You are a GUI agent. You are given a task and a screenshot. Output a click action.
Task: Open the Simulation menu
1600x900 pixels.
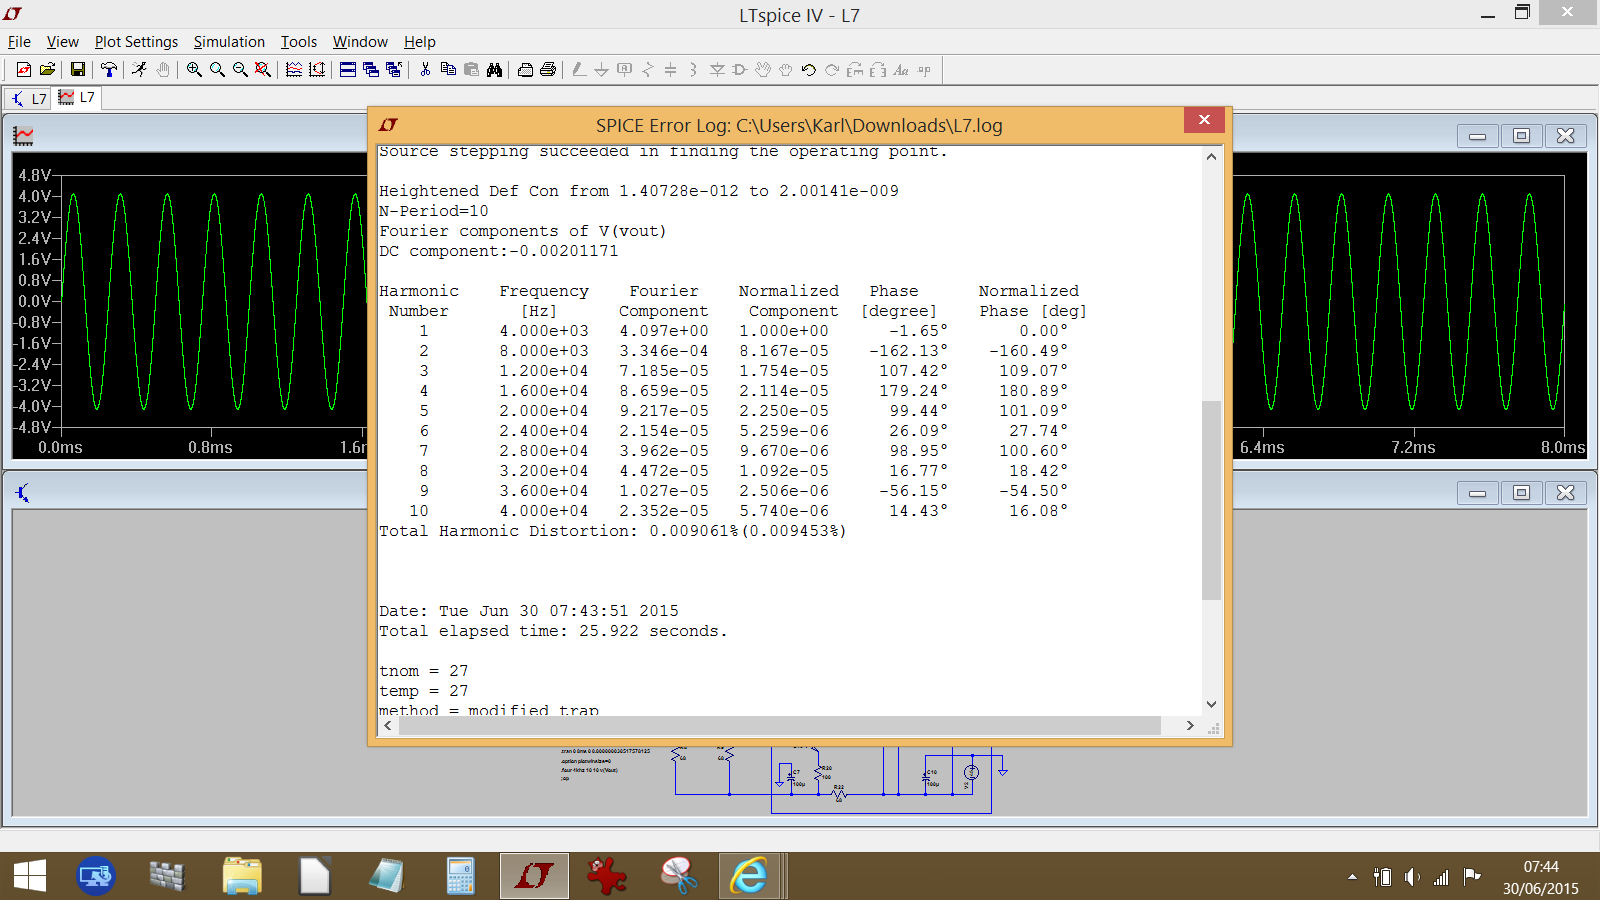point(229,42)
